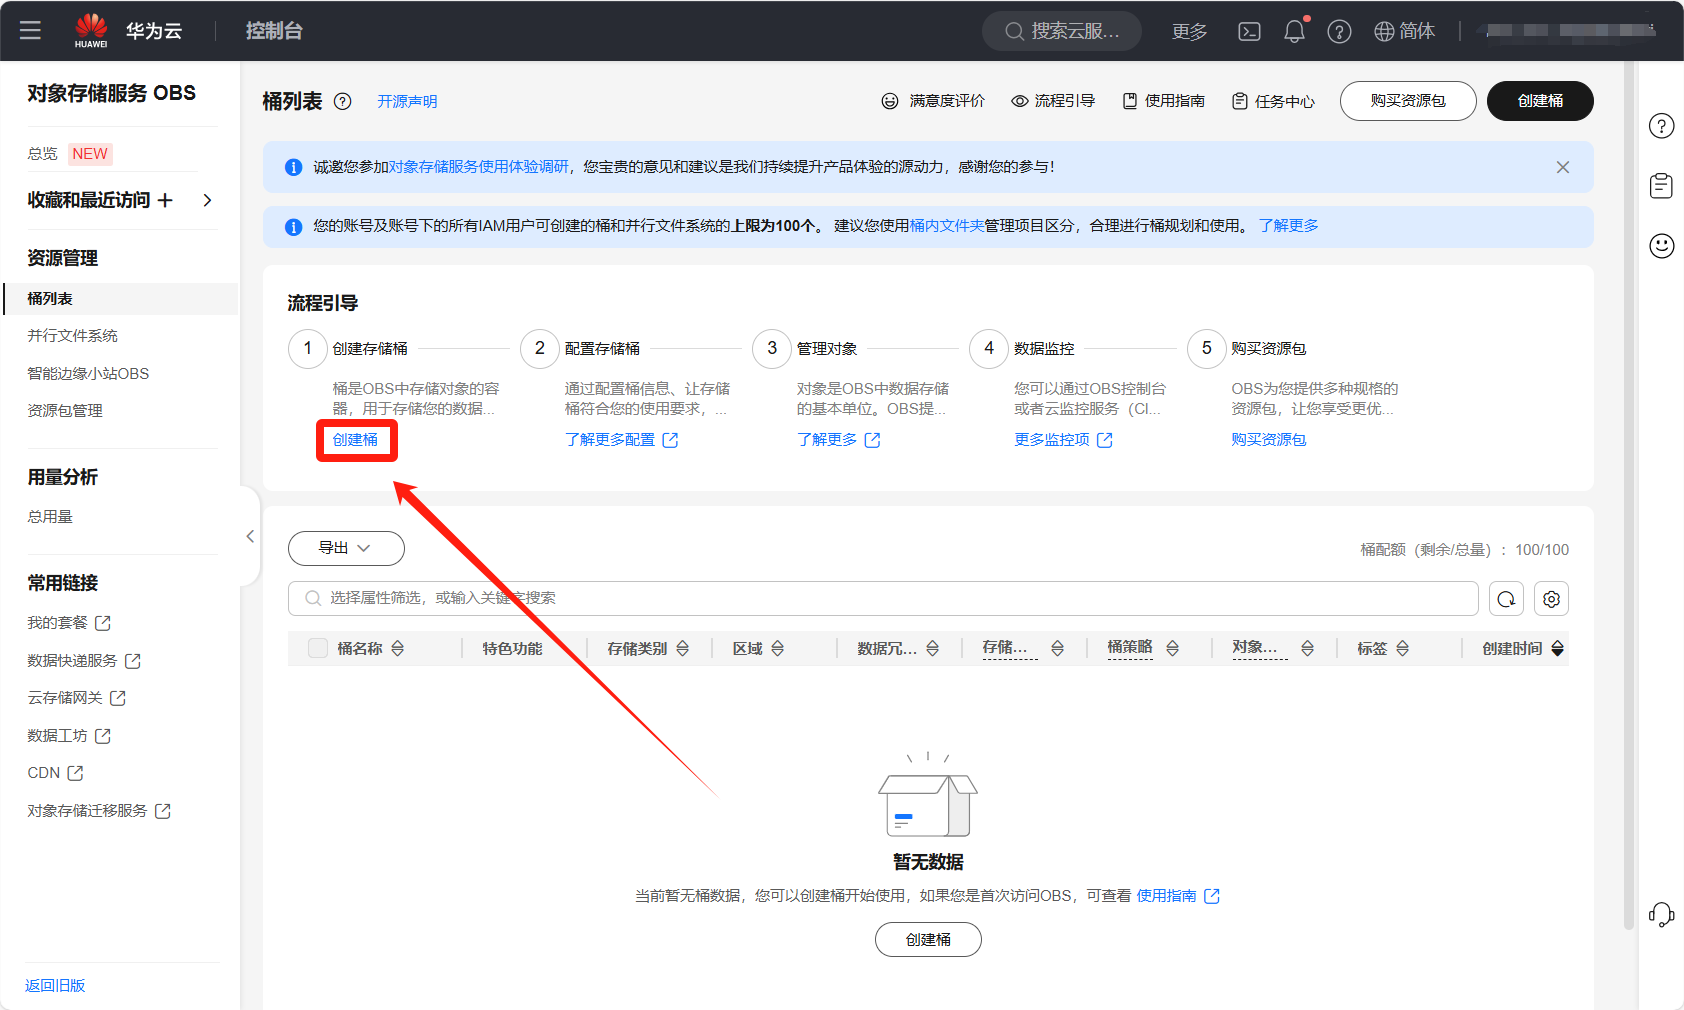Open 资源包管理 in the sidebar

pos(65,411)
